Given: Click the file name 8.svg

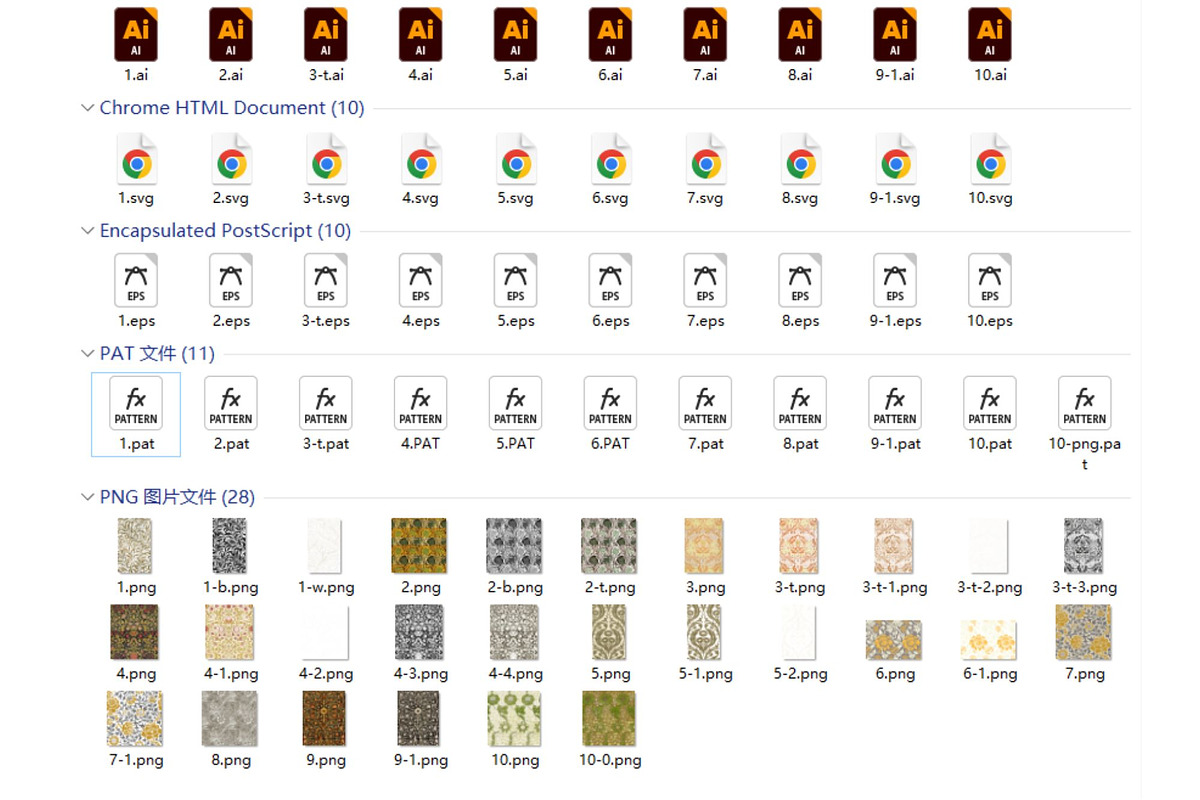Looking at the screenshot, I should (800, 198).
